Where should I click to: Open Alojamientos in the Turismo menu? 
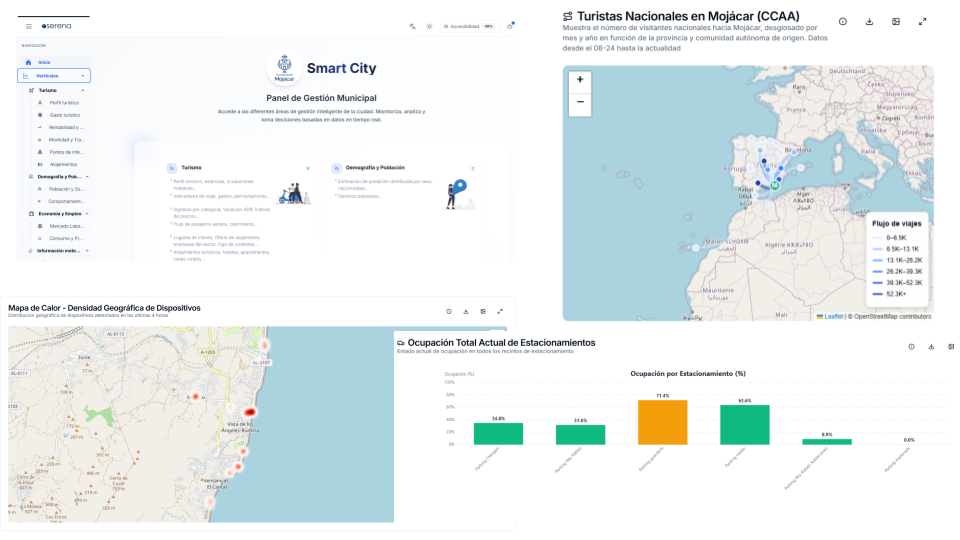point(63,164)
